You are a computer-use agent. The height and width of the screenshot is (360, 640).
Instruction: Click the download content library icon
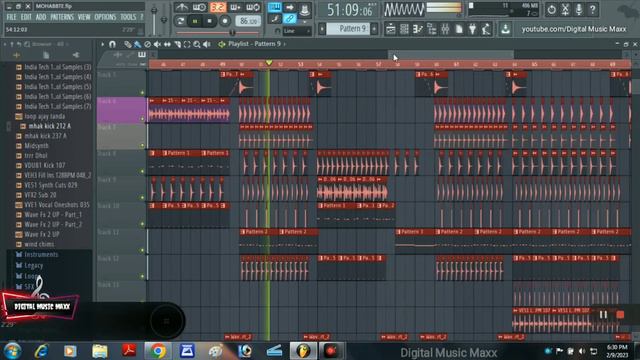(505, 29)
